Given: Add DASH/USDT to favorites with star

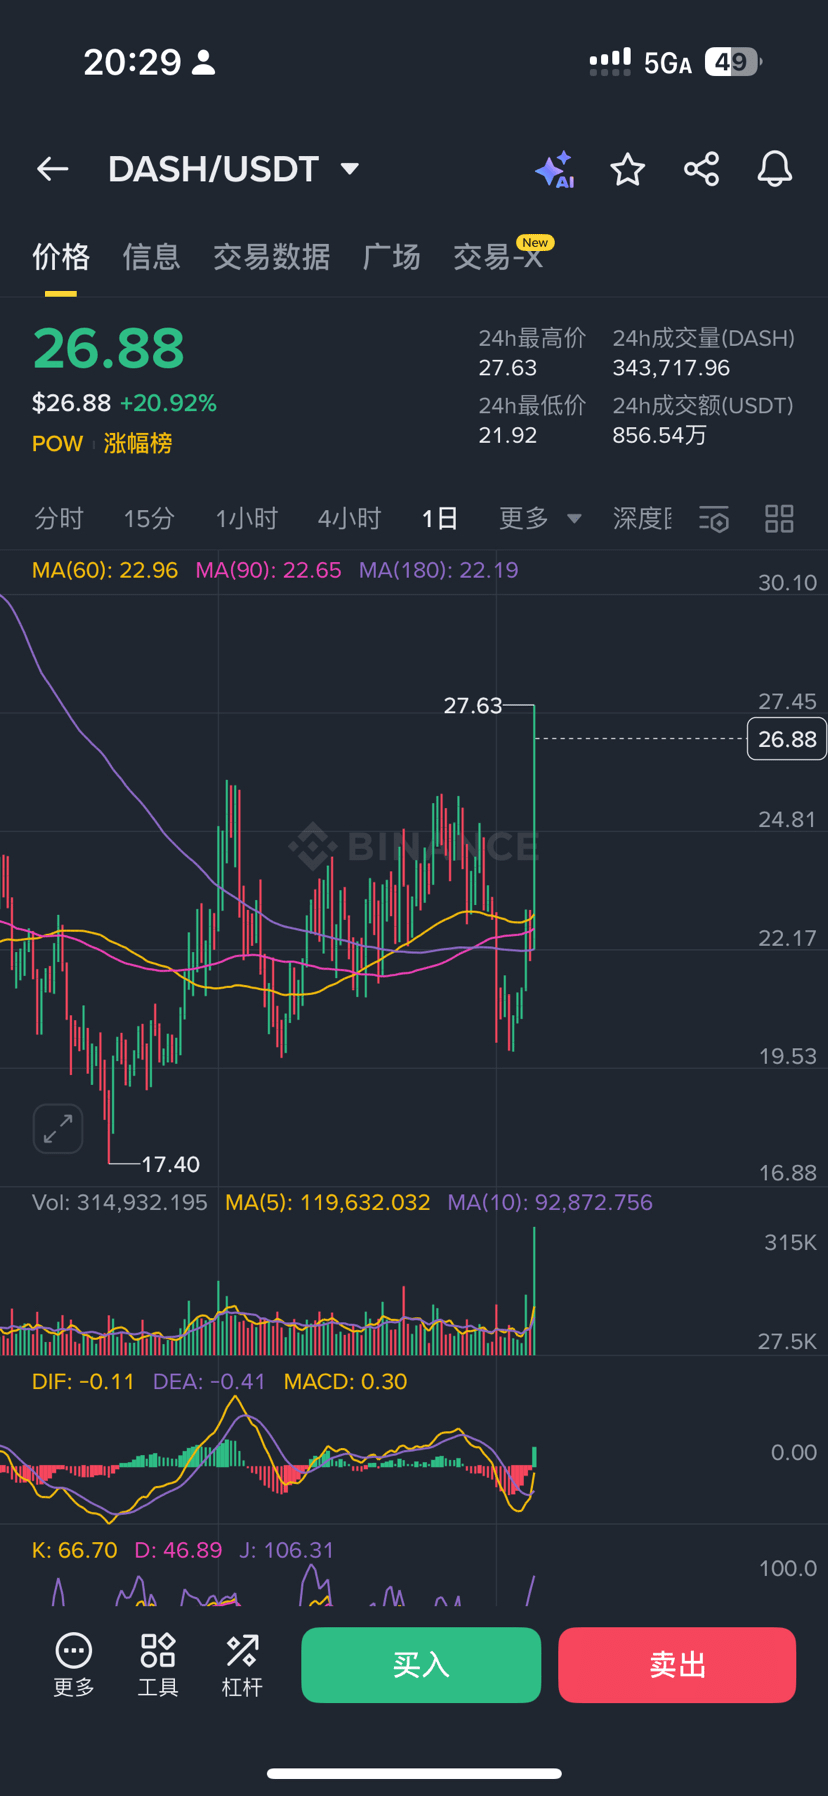Looking at the screenshot, I should 627,170.
